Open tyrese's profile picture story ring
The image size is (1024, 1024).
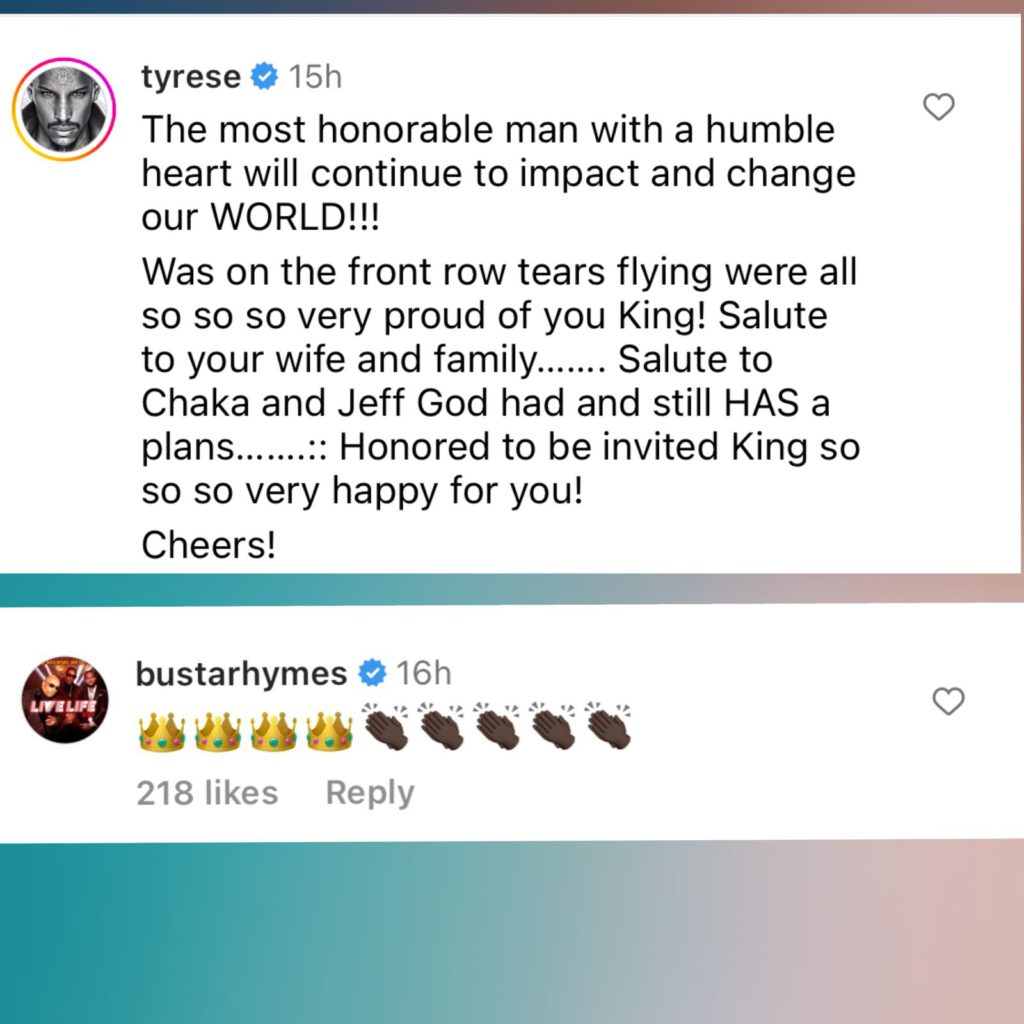(64, 109)
